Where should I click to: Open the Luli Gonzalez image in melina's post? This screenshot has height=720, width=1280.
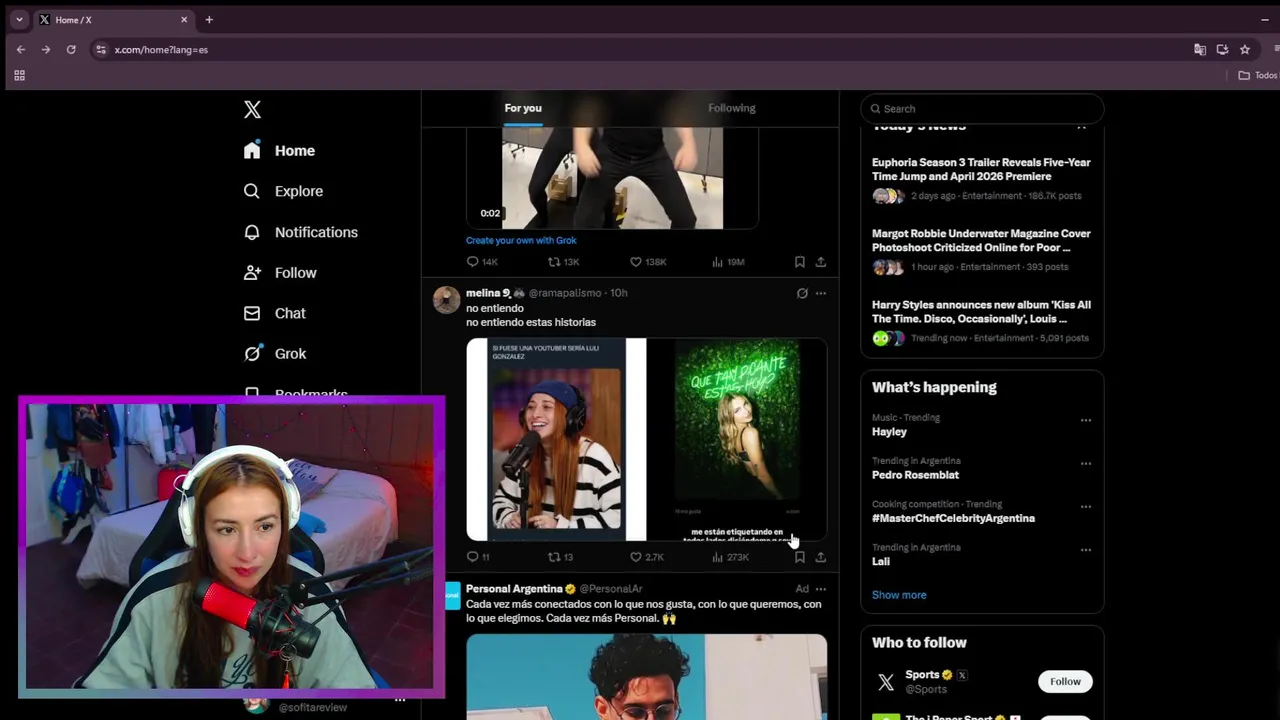[556, 439]
